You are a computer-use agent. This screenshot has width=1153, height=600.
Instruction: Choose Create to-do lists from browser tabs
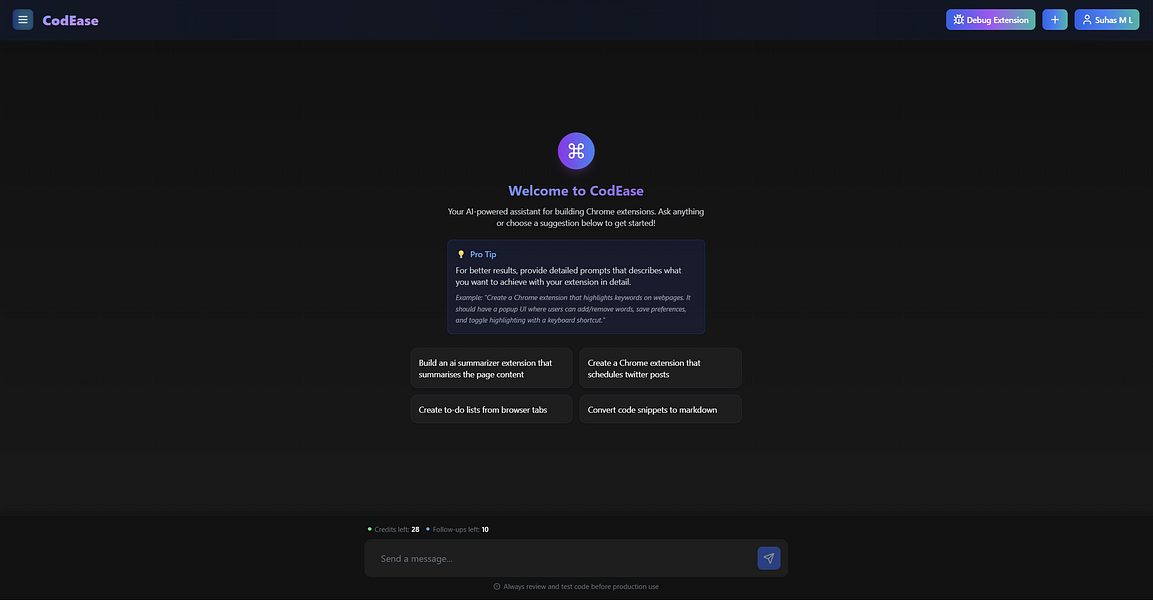(x=491, y=410)
